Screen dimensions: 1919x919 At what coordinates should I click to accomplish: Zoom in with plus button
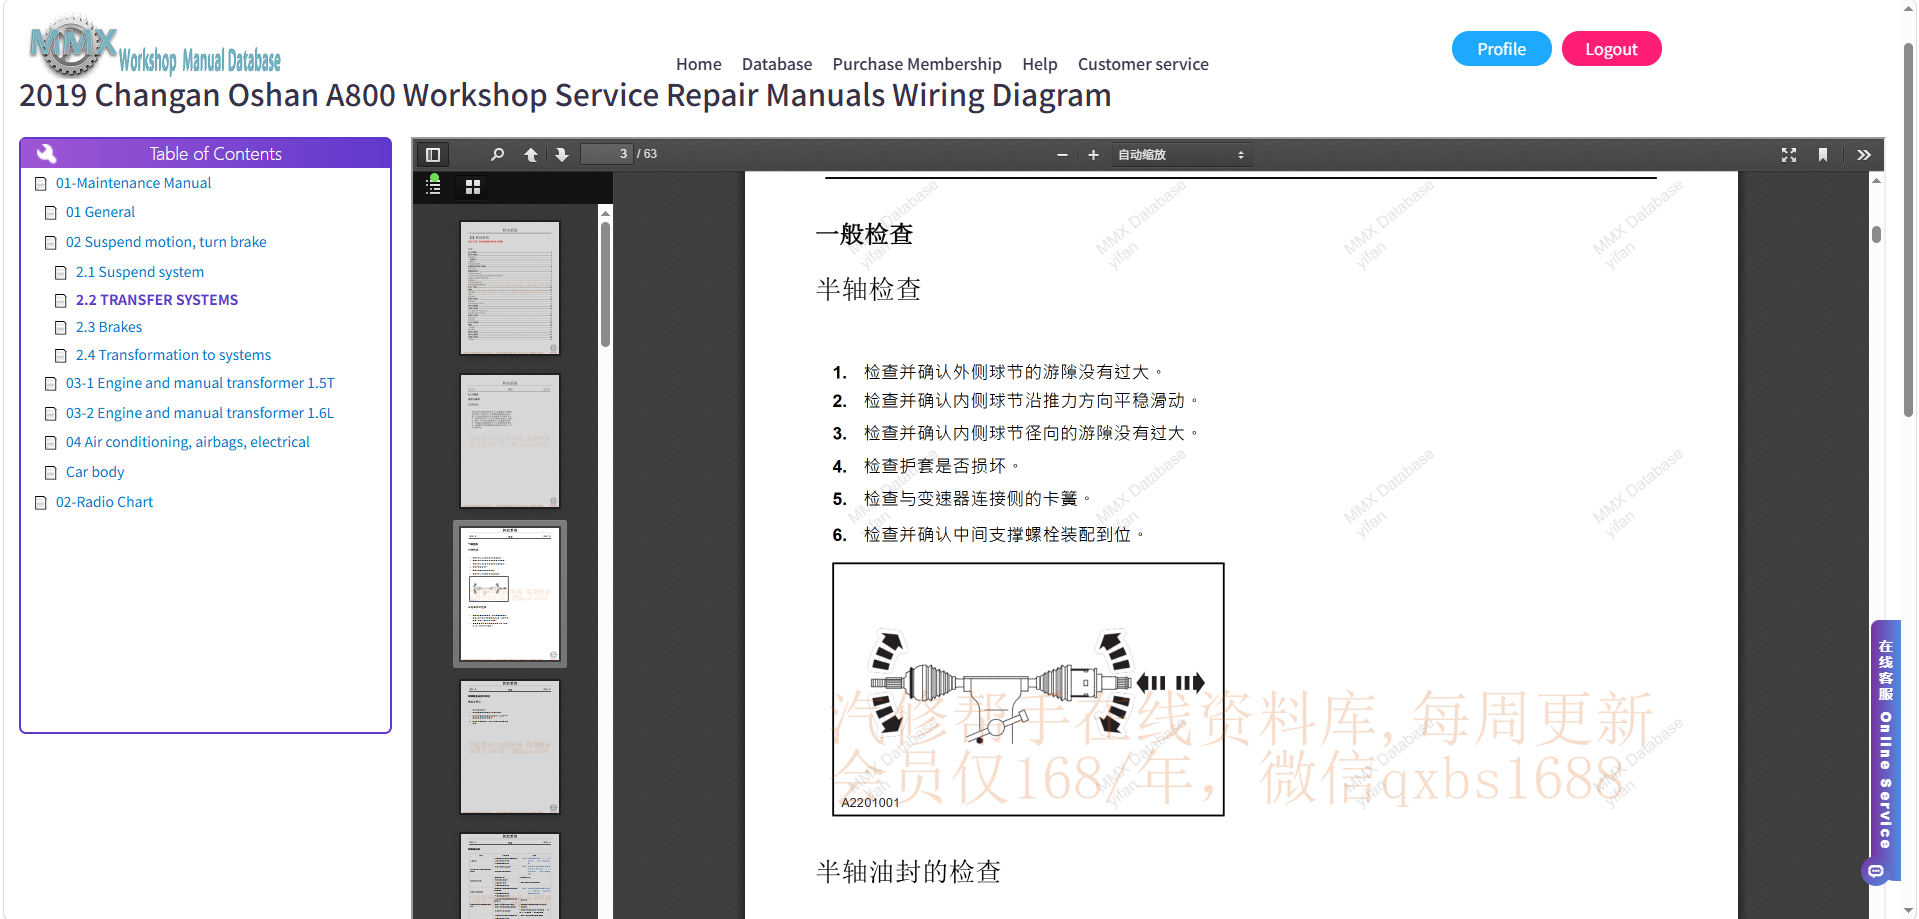point(1093,155)
